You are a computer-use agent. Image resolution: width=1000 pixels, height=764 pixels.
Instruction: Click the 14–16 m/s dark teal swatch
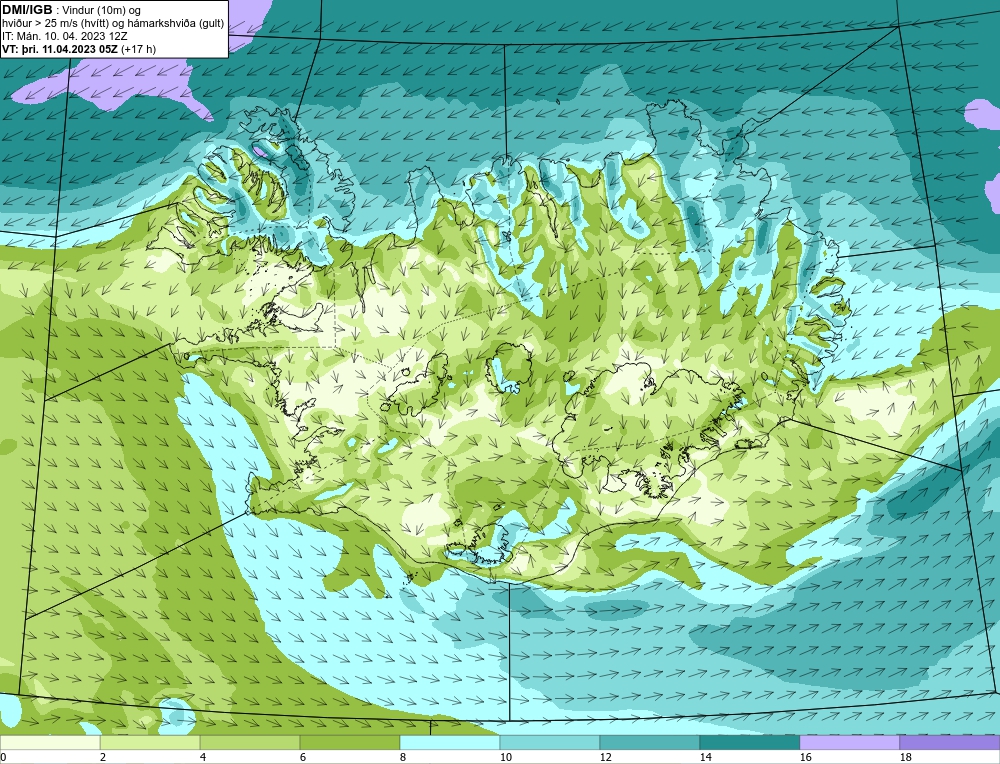click(x=750, y=742)
